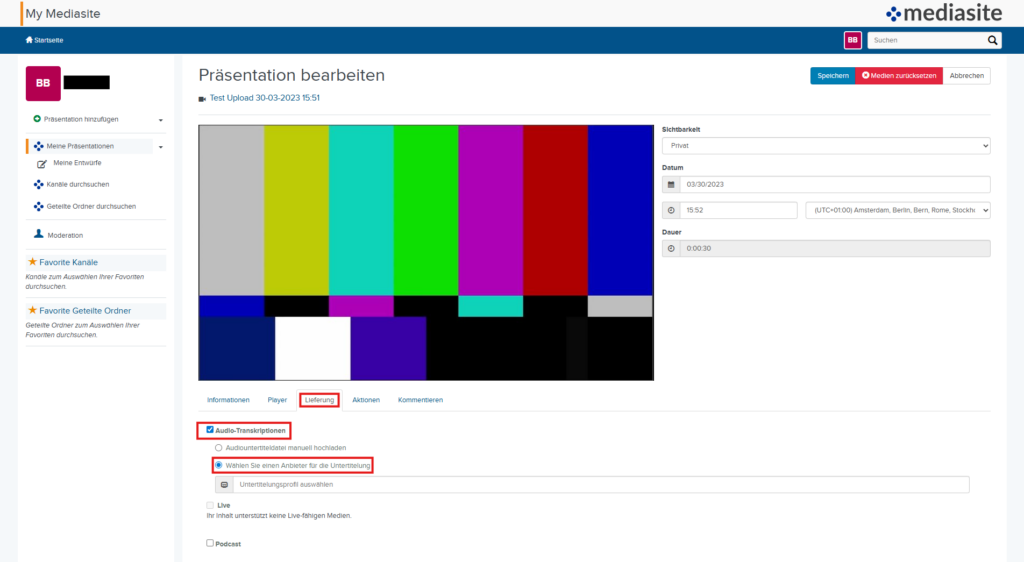Click the clock icon beside 15:52
This screenshot has height=562, width=1024.
pyautogui.click(x=671, y=211)
